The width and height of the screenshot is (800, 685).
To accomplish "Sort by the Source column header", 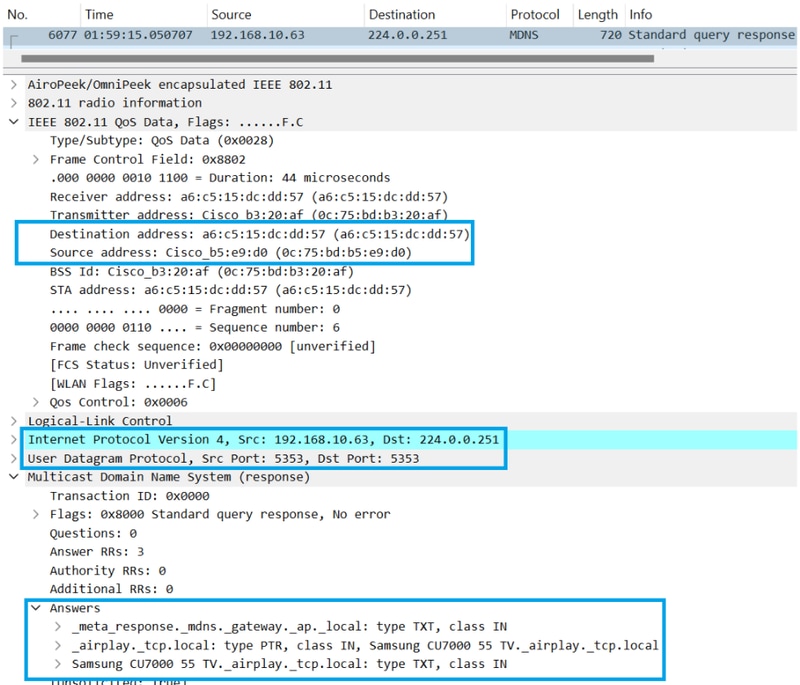I will click(231, 14).
